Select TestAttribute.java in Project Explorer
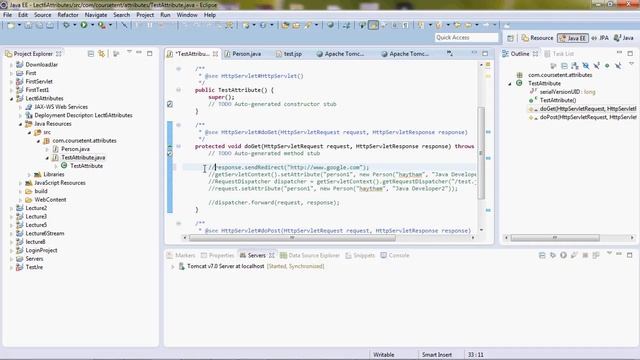 coord(83,158)
